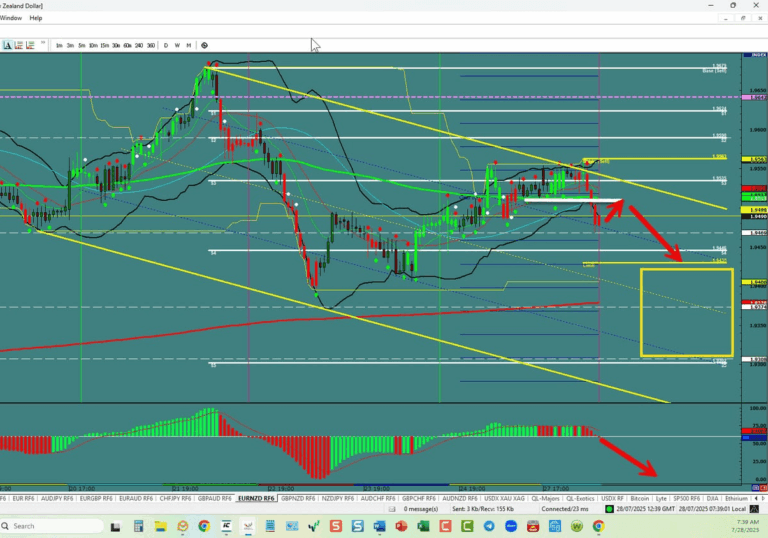Open the NZDJPY RF6 chart tab

coord(337,498)
